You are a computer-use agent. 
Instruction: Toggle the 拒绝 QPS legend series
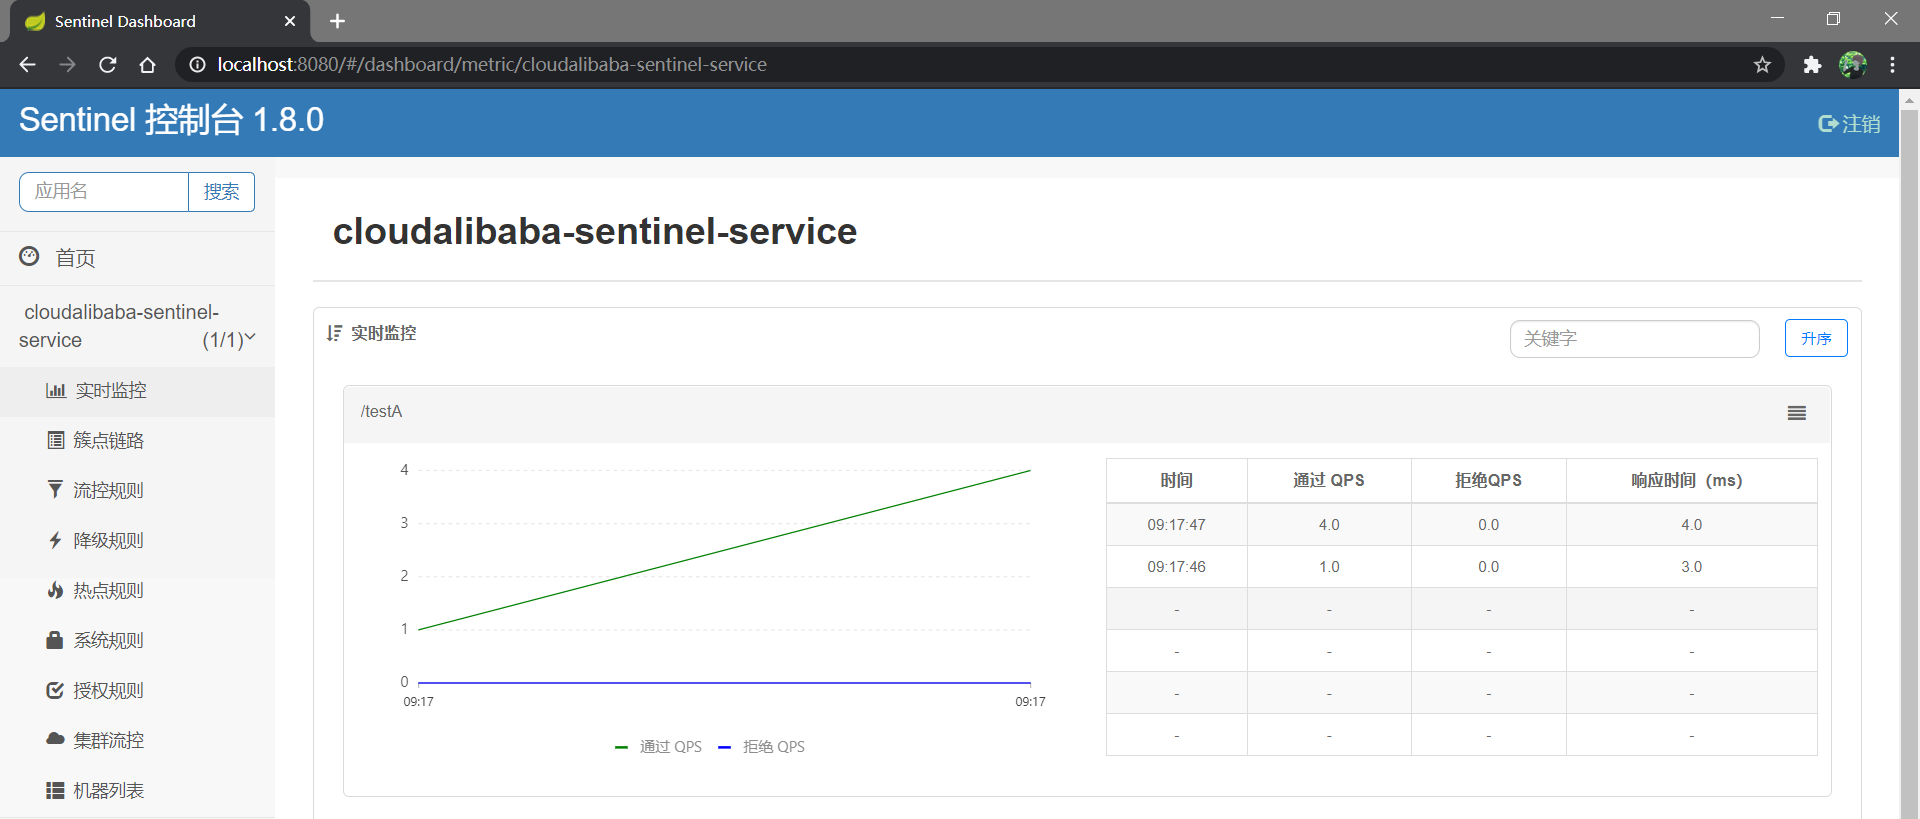pyautogui.click(x=761, y=746)
